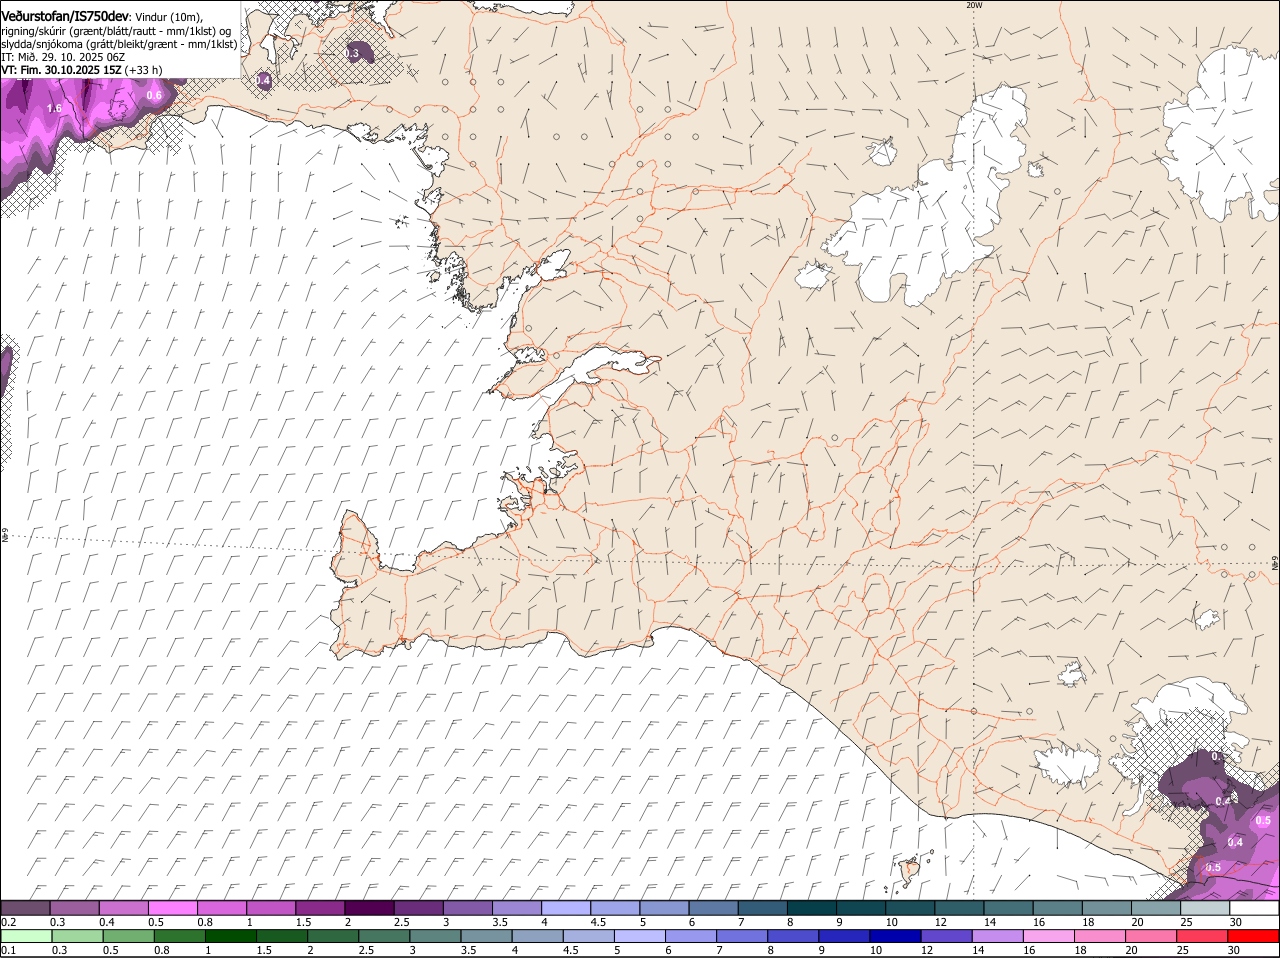Pick lower-row pink swatch starting at 18
Screen dimensions: 1280x958
(1100, 936)
